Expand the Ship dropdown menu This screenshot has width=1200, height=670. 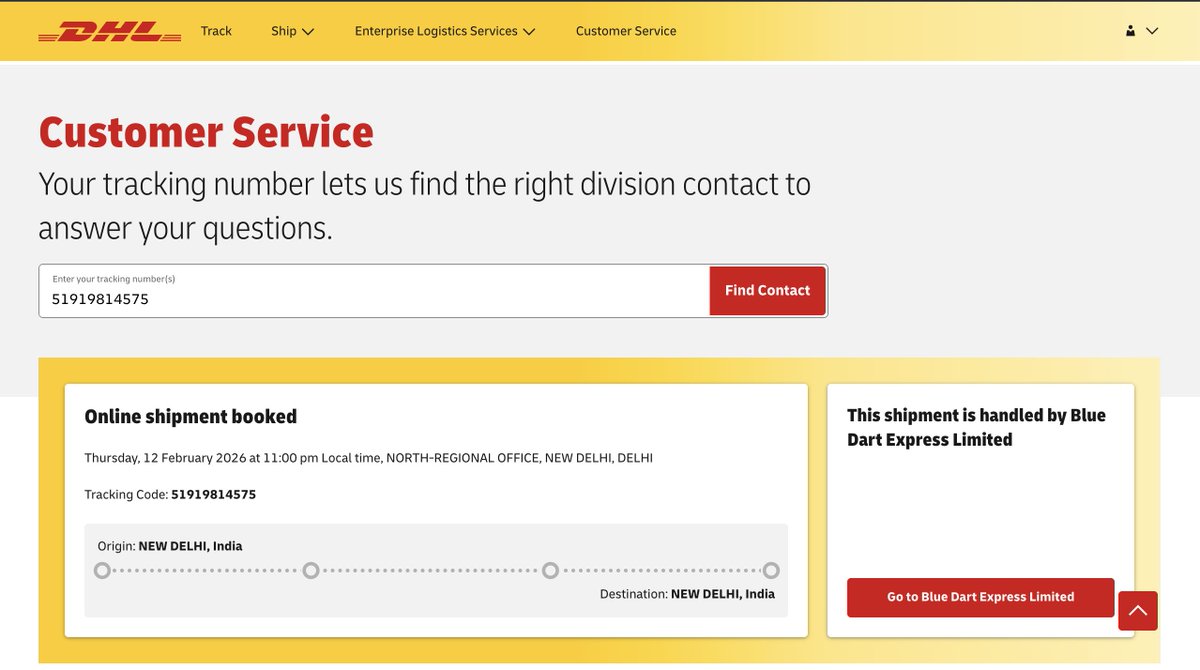292,31
